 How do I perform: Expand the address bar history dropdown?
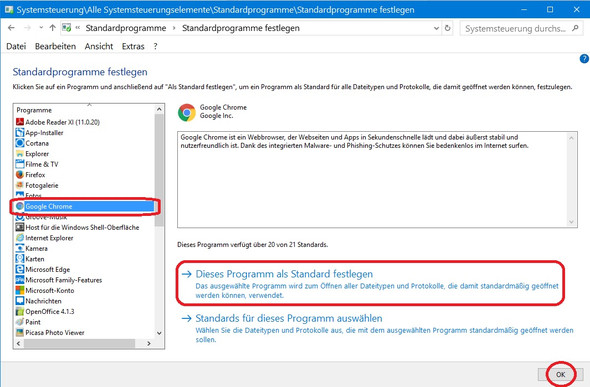pos(436,28)
